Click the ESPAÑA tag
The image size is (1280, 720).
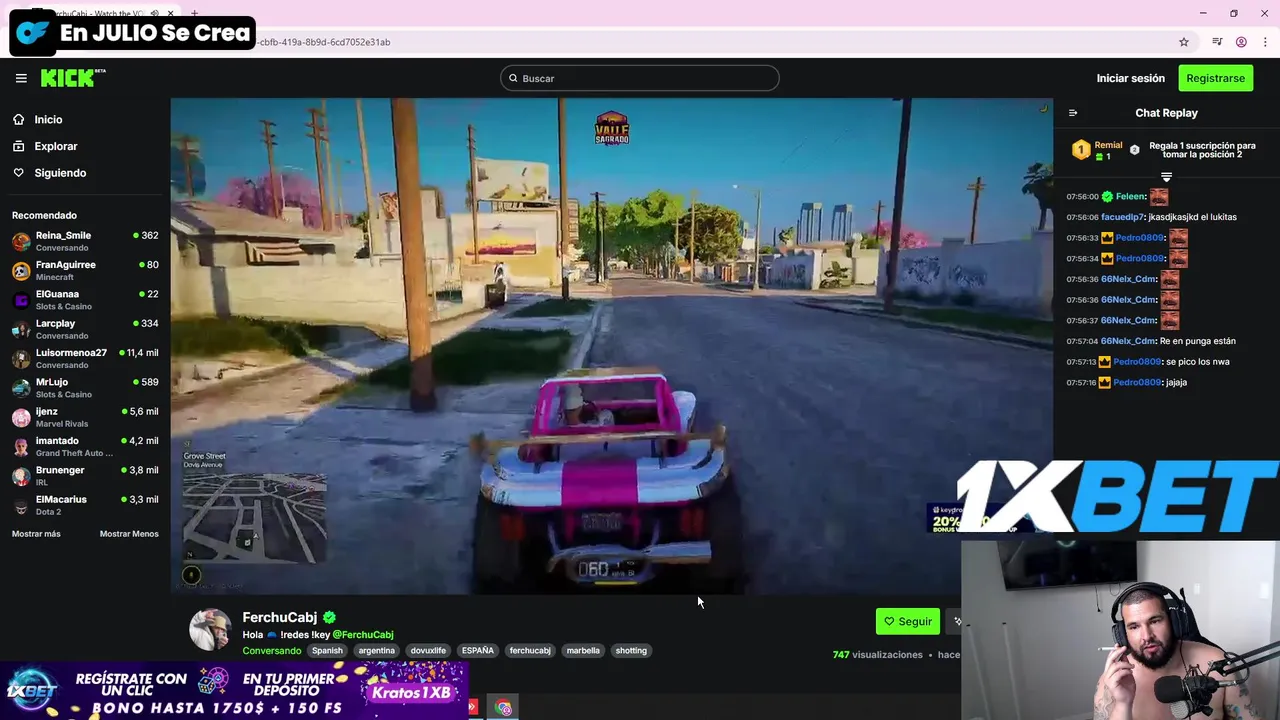[478, 651]
